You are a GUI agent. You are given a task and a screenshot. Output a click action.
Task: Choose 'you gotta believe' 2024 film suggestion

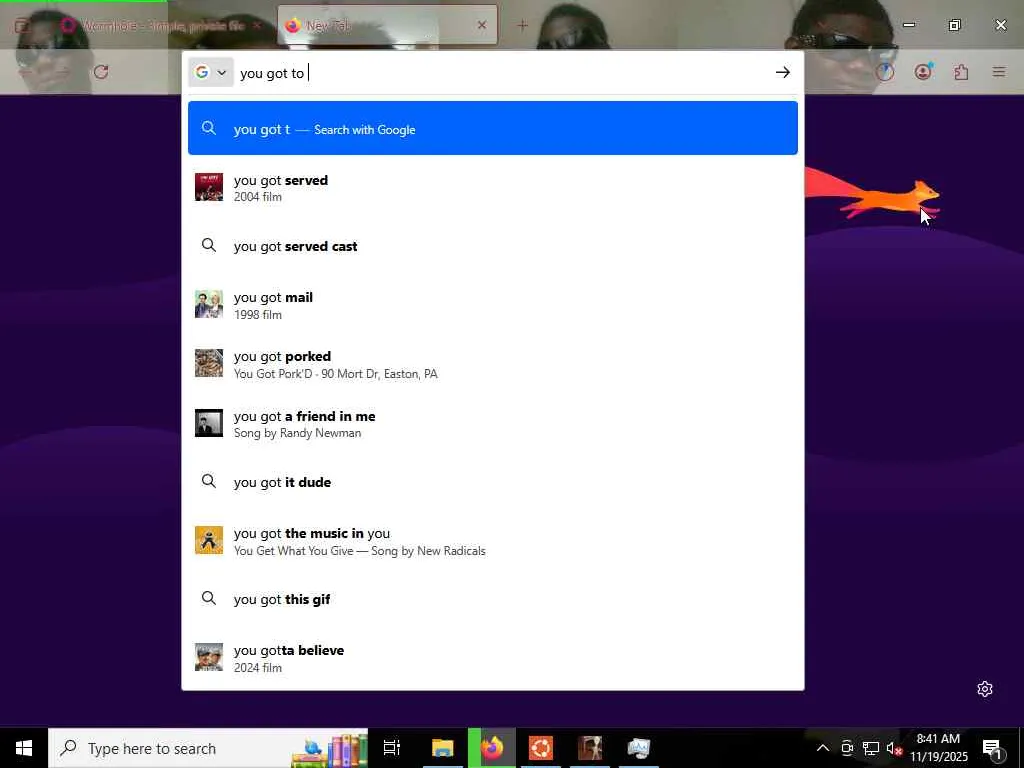tap(492, 658)
